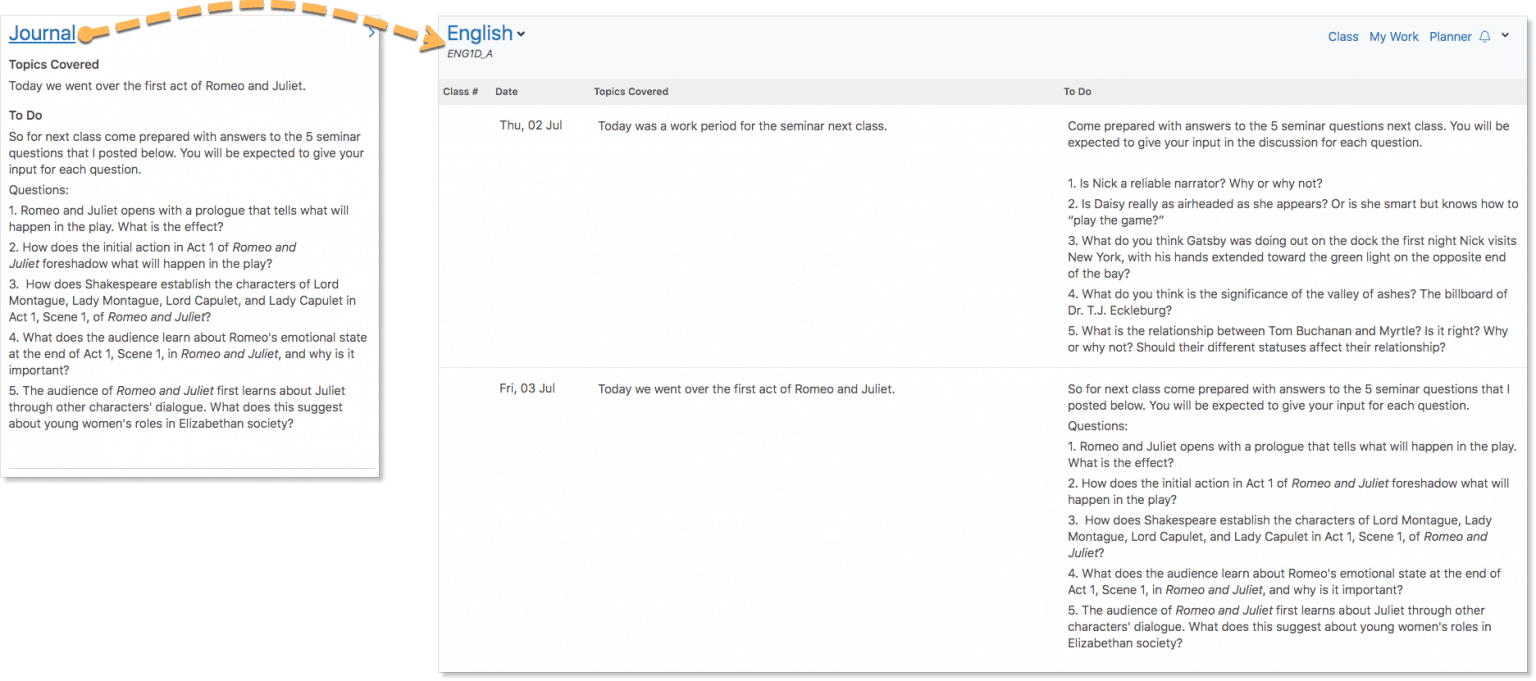1536x681 pixels.
Task: Click the Topics Covered column header
Action: pyautogui.click(x=630, y=91)
